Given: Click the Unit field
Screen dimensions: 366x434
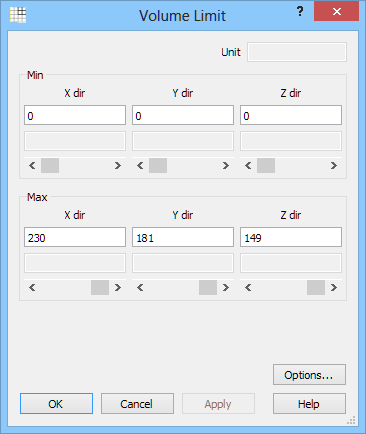Looking at the screenshot, I should [297, 52].
